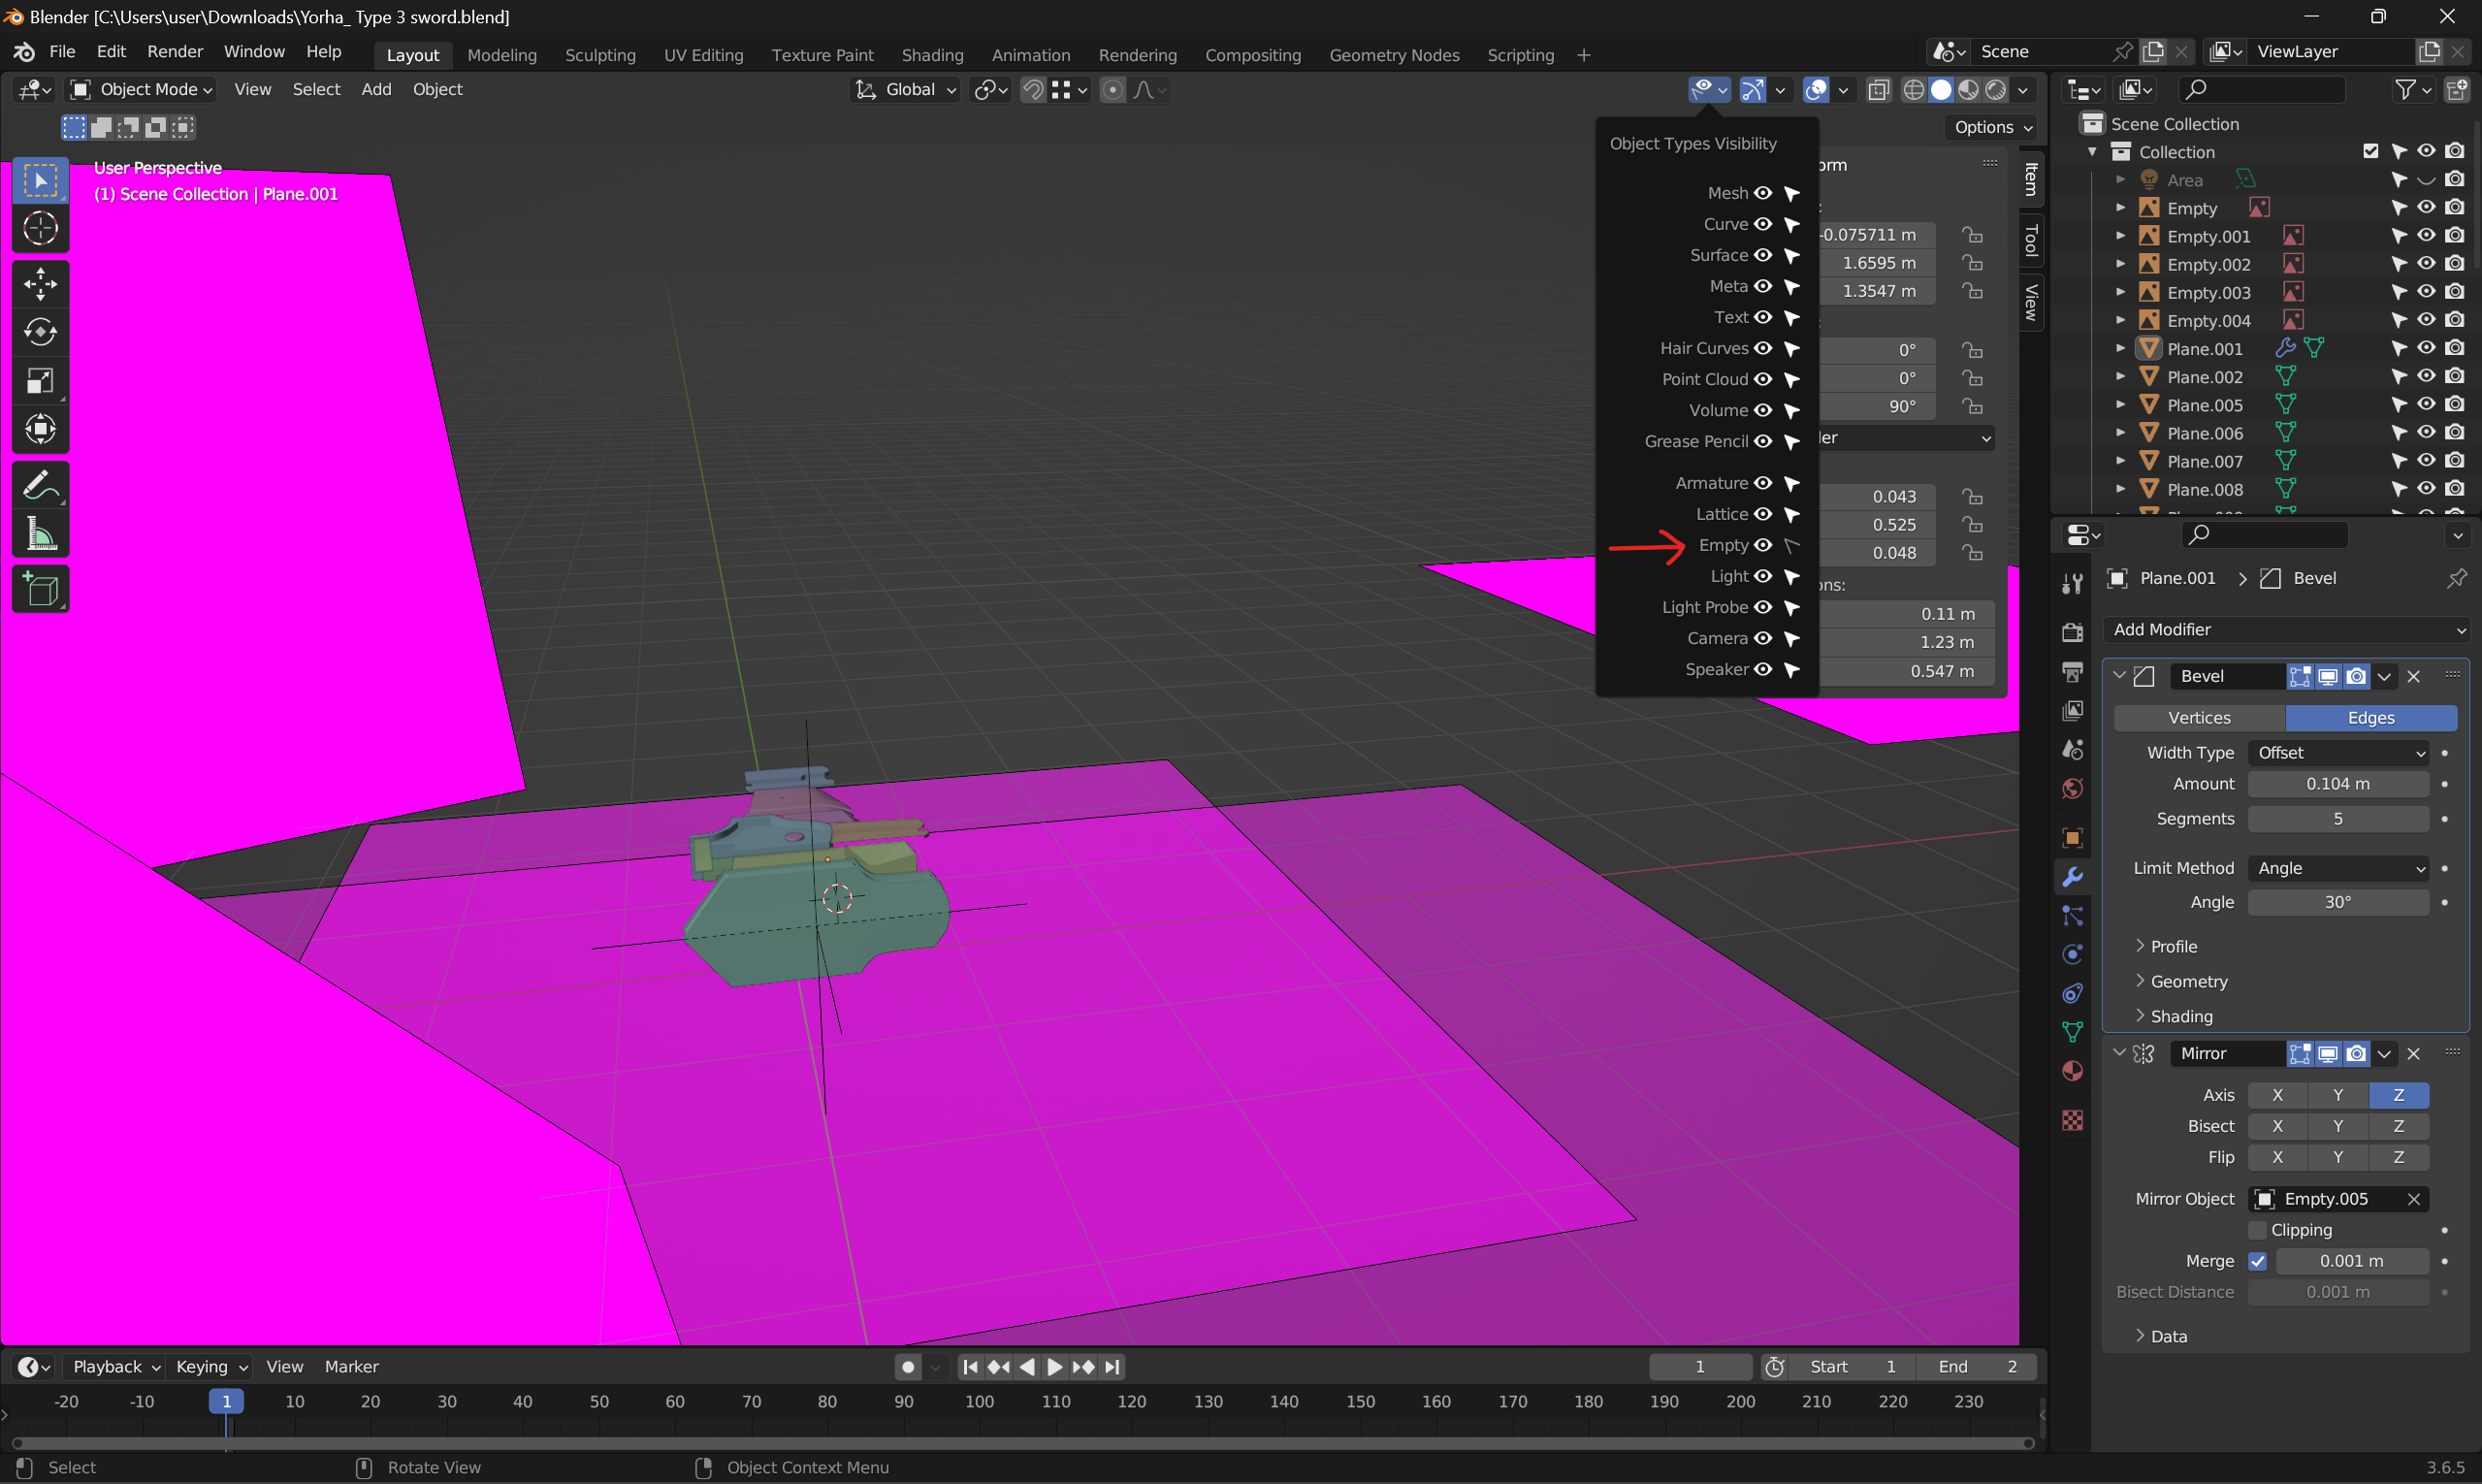Toggle X-ray view in viewport header
The height and width of the screenshot is (1484, 2482).
click(x=1878, y=90)
